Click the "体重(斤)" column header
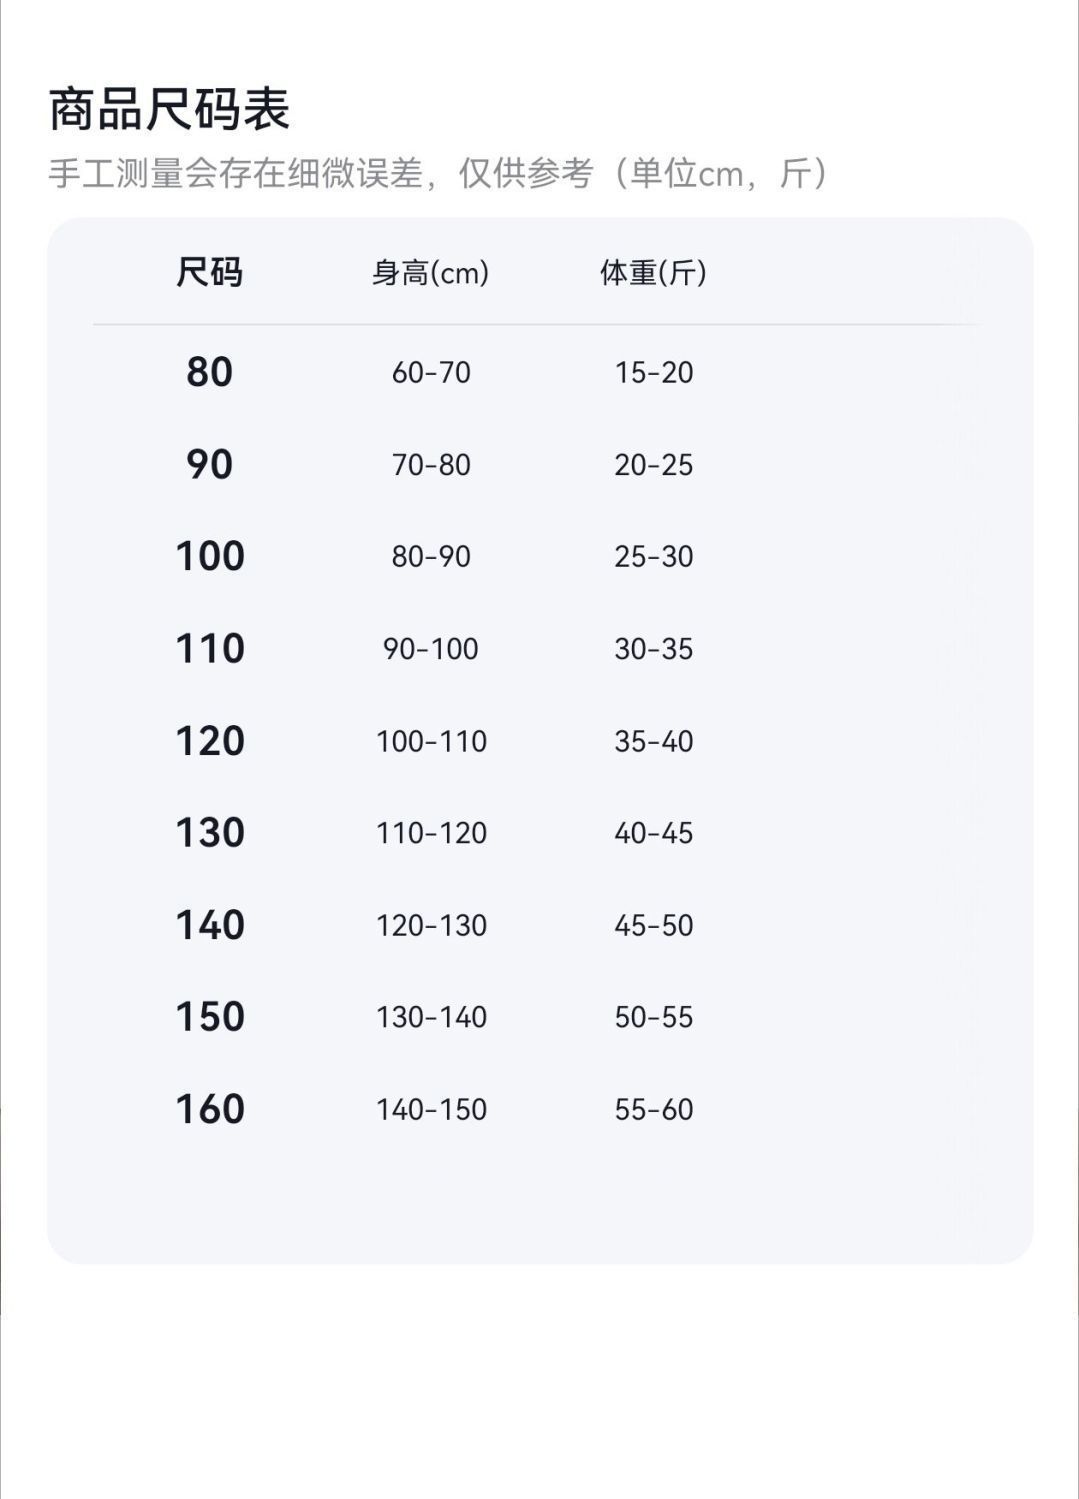The image size is (1079, 1499). 653,272
